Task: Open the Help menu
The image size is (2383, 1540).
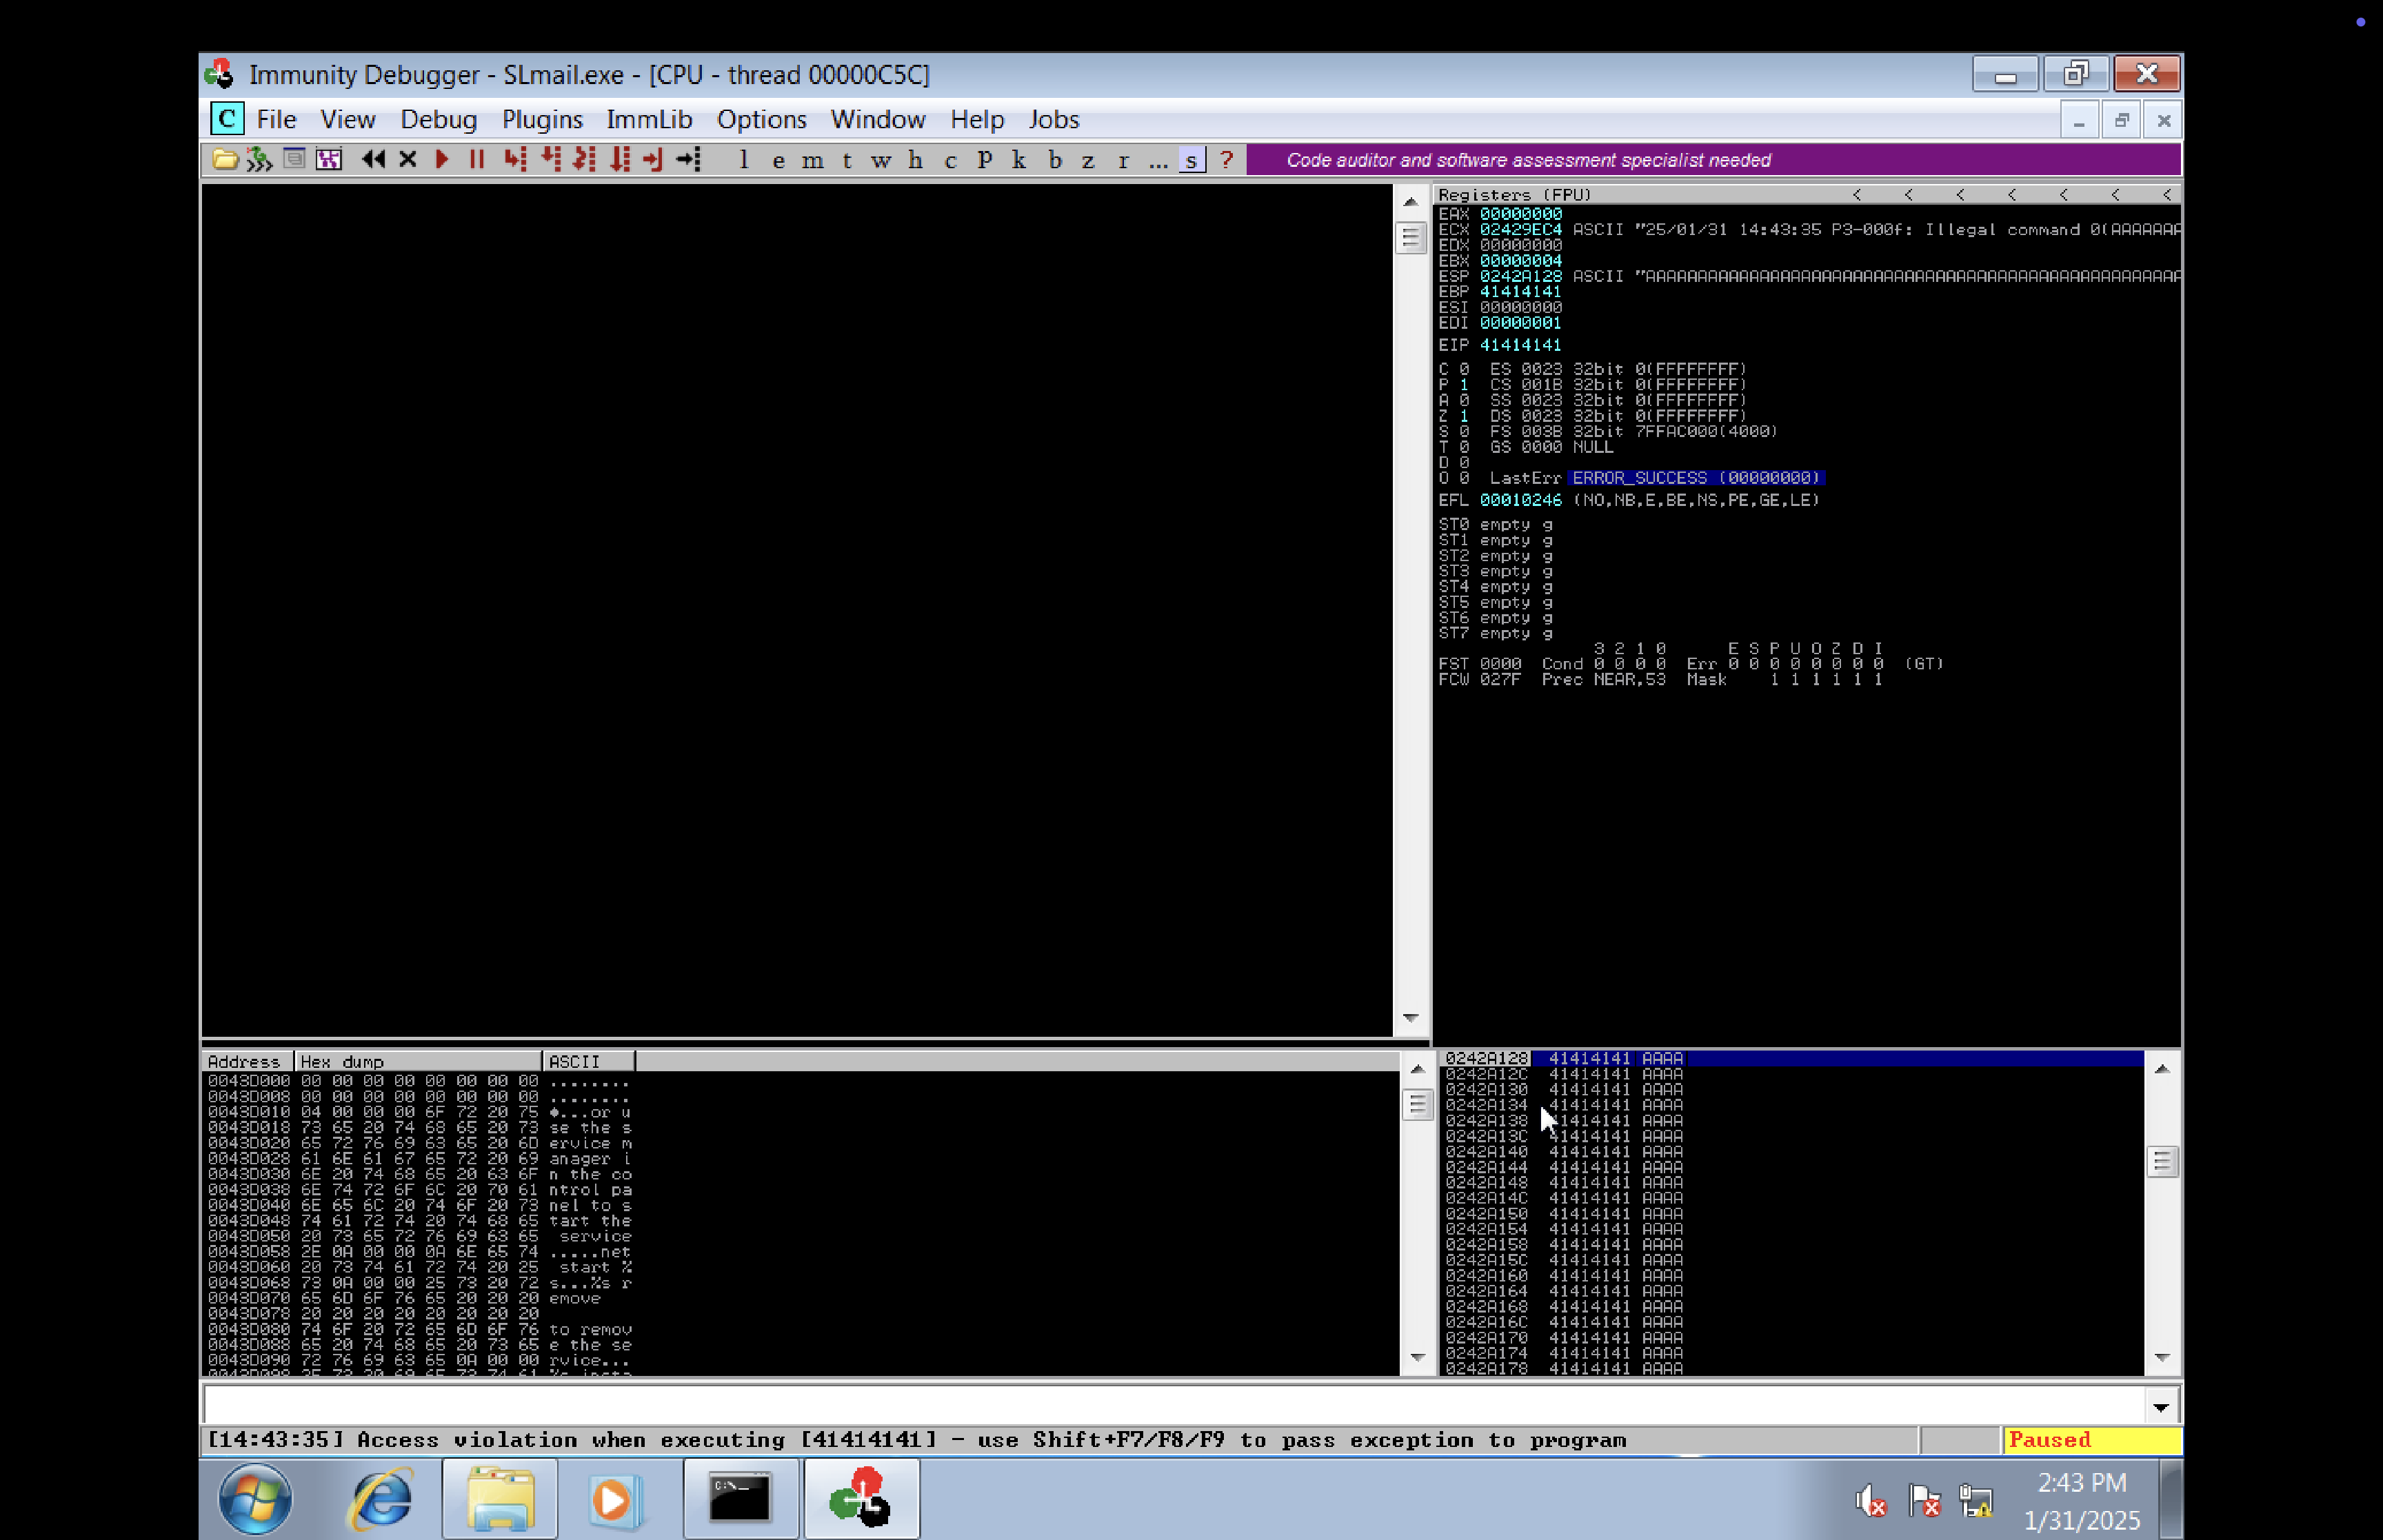Action: [977, 119]
